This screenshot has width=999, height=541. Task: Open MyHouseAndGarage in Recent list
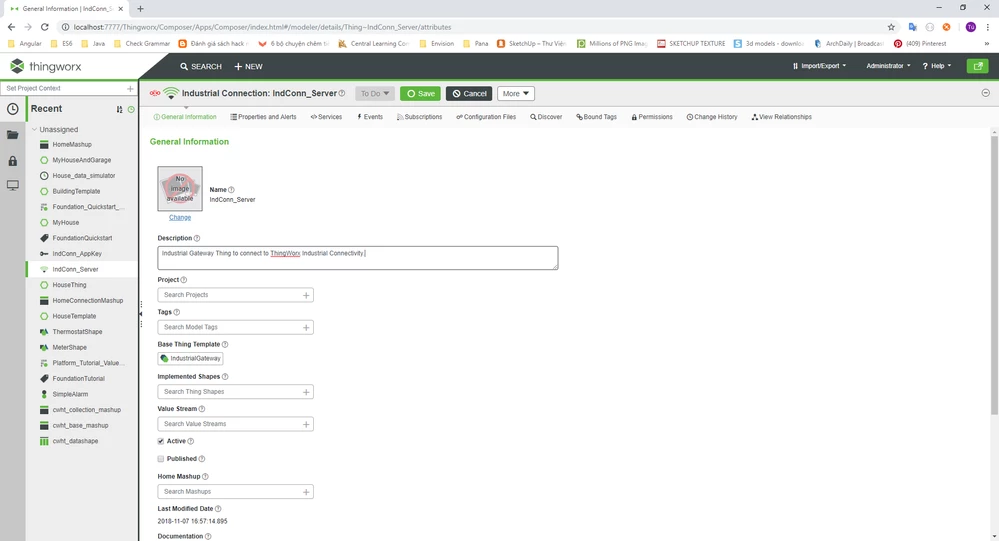pyautogui.click(x=82, y=160)
